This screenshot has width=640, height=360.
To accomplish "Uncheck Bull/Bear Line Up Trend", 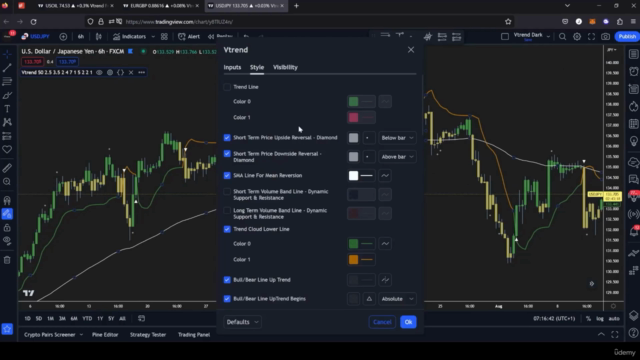I will coord(227,280).
